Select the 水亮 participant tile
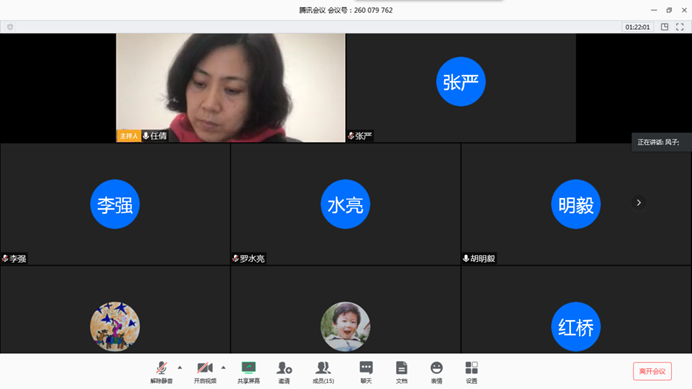The height and width of the screenshot is (389, 692). 345,204
